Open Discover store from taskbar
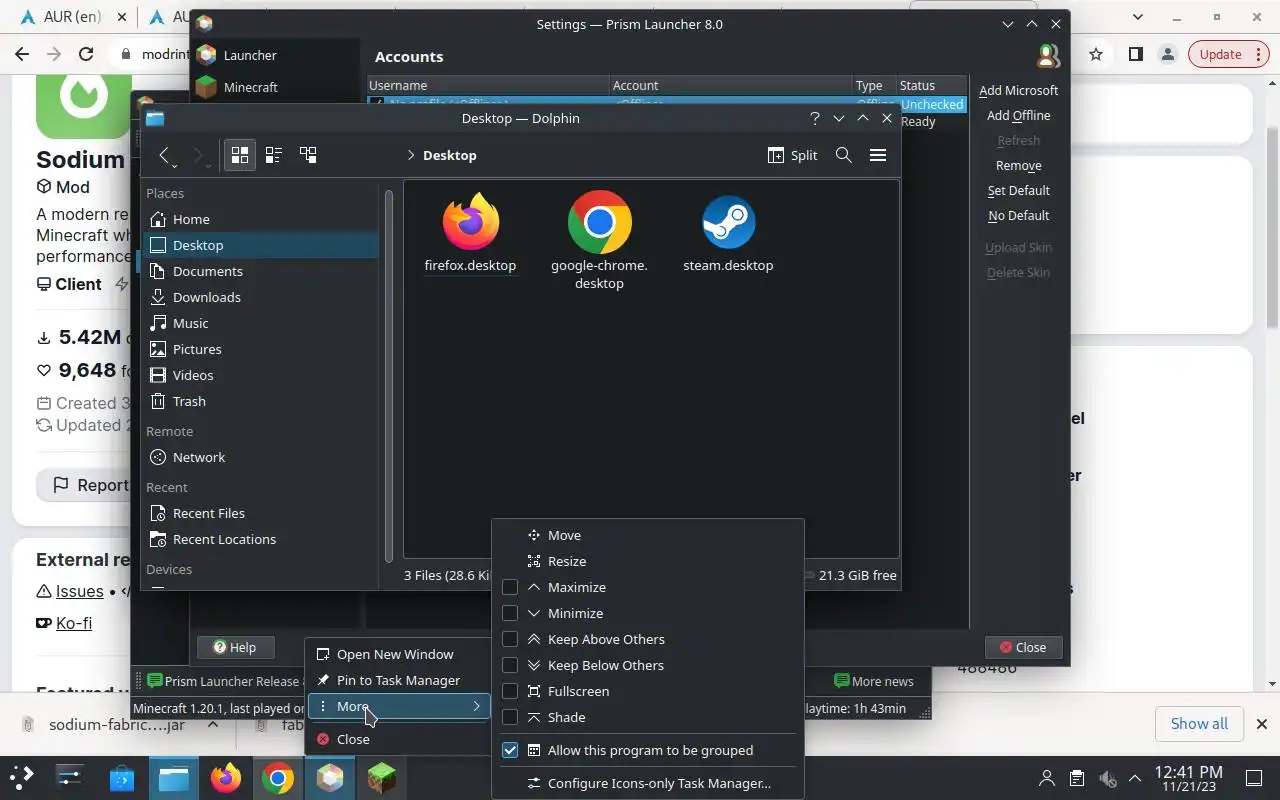Image resolution: width=1280 pixels, height=800 pixels. tap(122, 777)
